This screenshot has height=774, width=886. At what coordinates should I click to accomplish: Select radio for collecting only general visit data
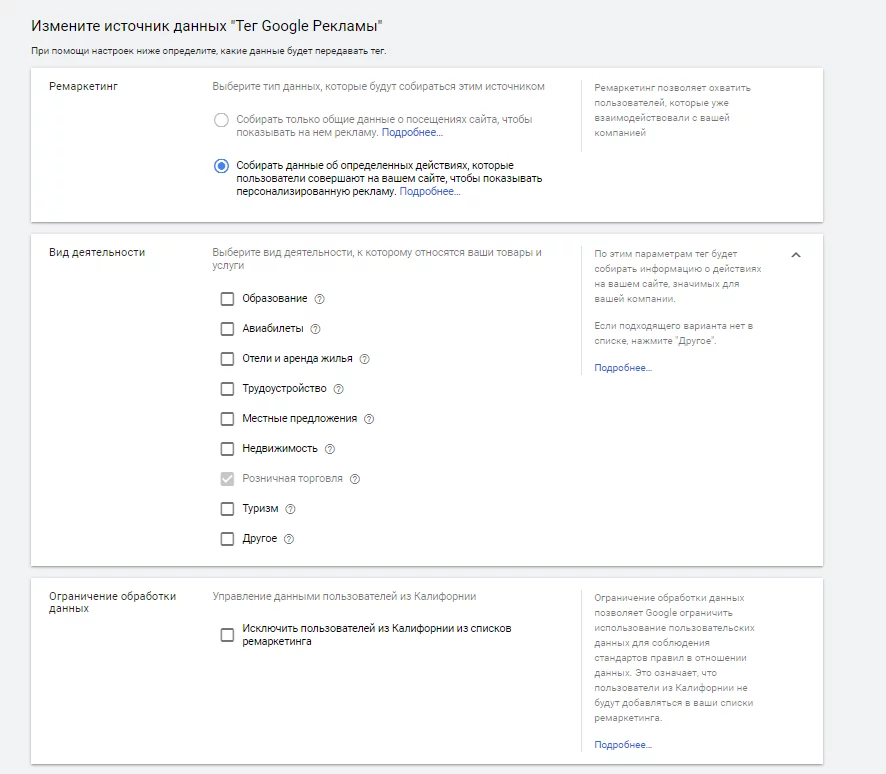coord(222,120)
